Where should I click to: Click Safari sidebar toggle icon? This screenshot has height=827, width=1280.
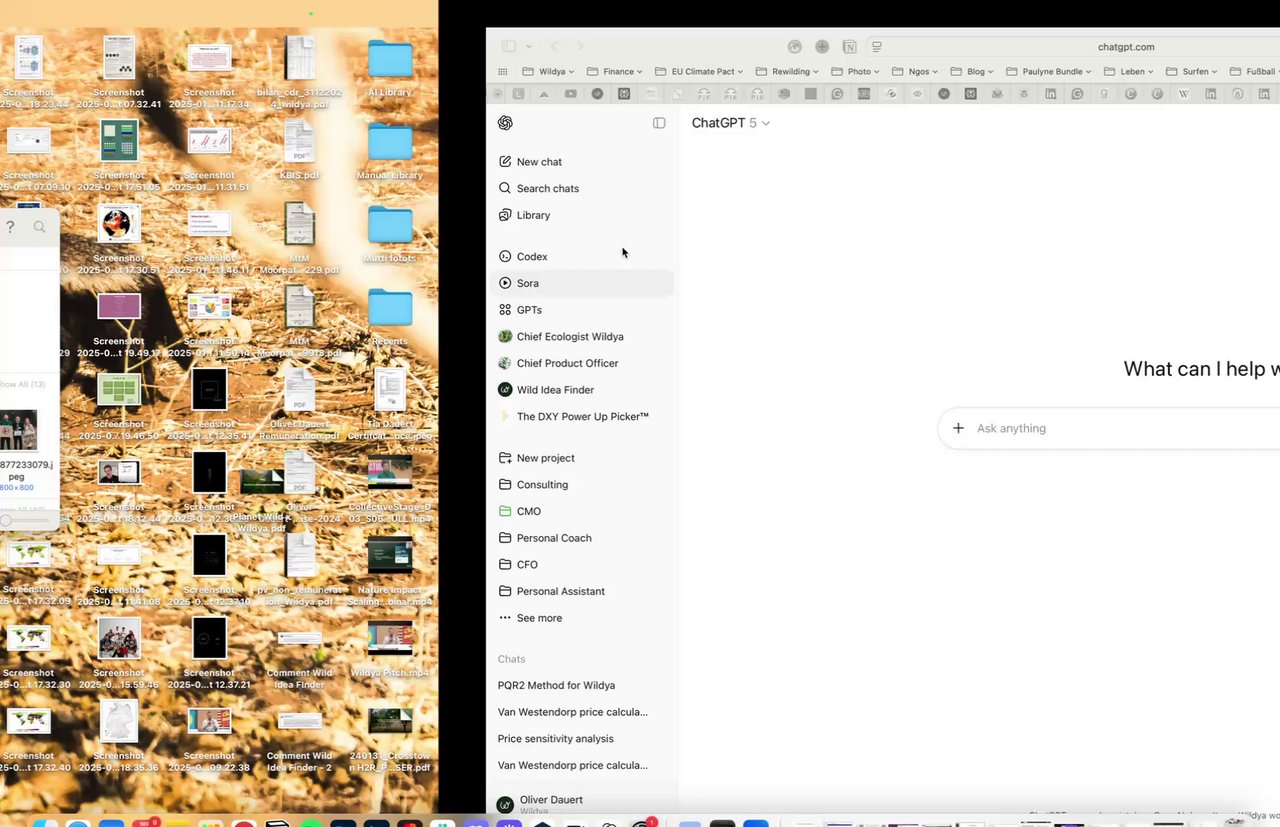pyautogui.click(x=509, y=46)
